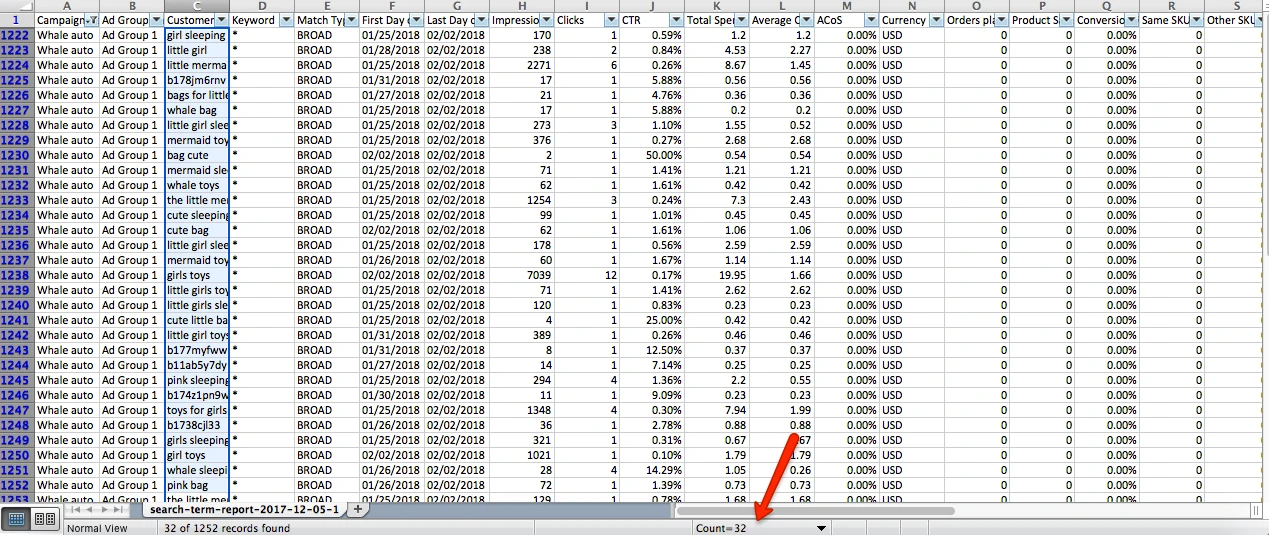Open status bar Count=32 summary dropdown arrow
Screen dimensions: 1269x535
click(822, 527)
